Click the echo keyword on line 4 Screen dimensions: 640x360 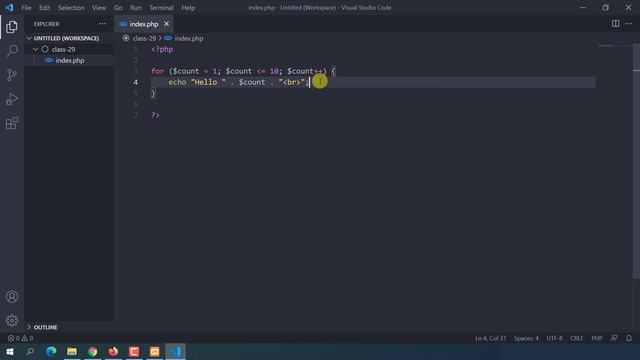(x=177, y=82)
